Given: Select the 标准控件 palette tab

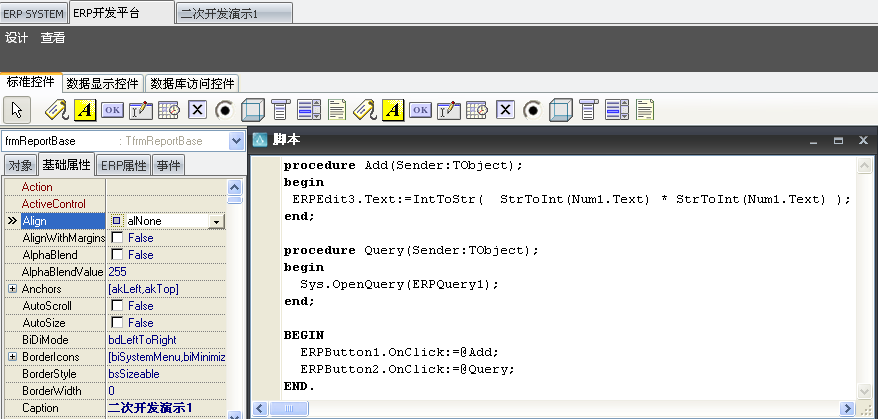Looking at the screenshot, I should click(31, 82).
